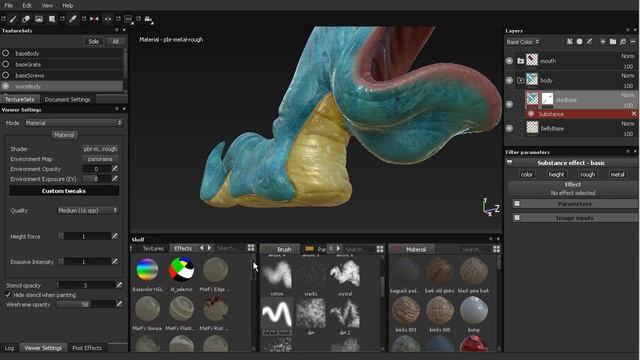Screen dimensions: 640x360
Task: Select the wormBody texture set radio
Action: coord(6,86)
